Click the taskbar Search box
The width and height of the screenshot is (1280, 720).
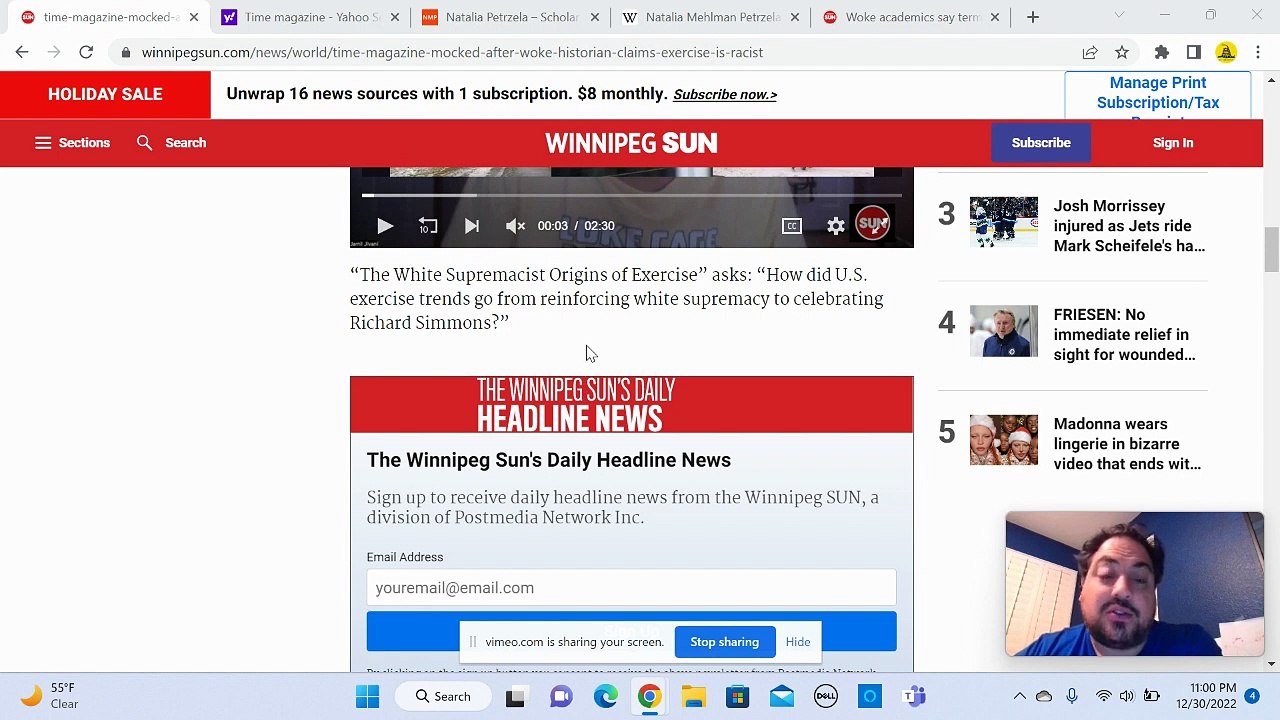444,697
